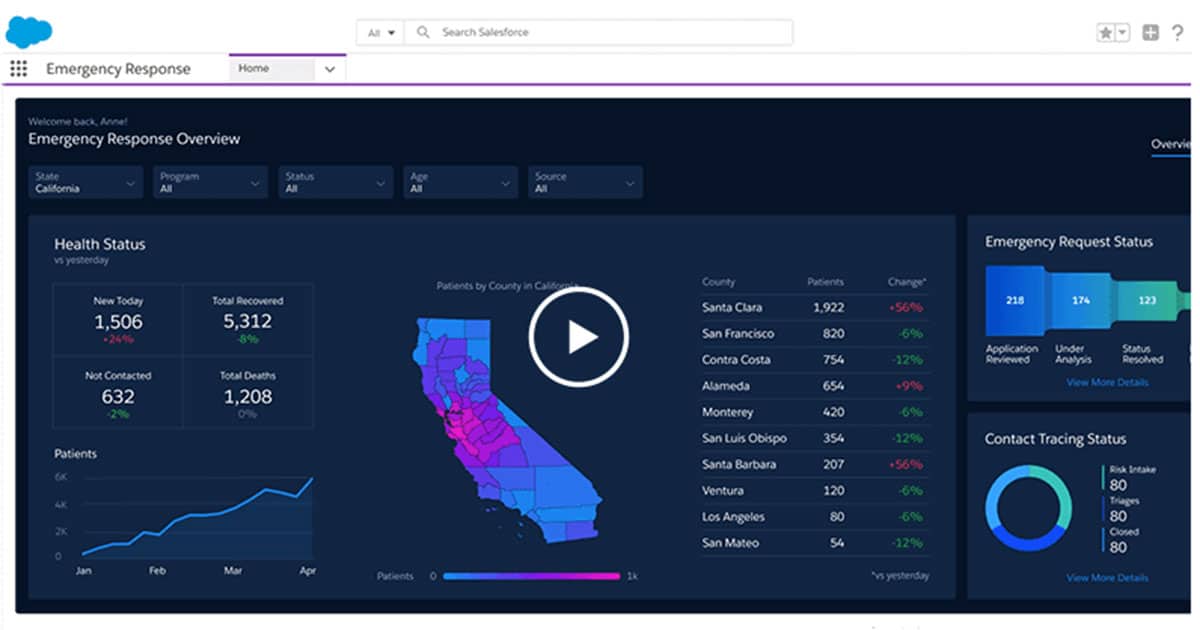Expand the State filter set to California
Image resolution: width=1200 pixels, height=630 pixels.
[x=86, y=183]
